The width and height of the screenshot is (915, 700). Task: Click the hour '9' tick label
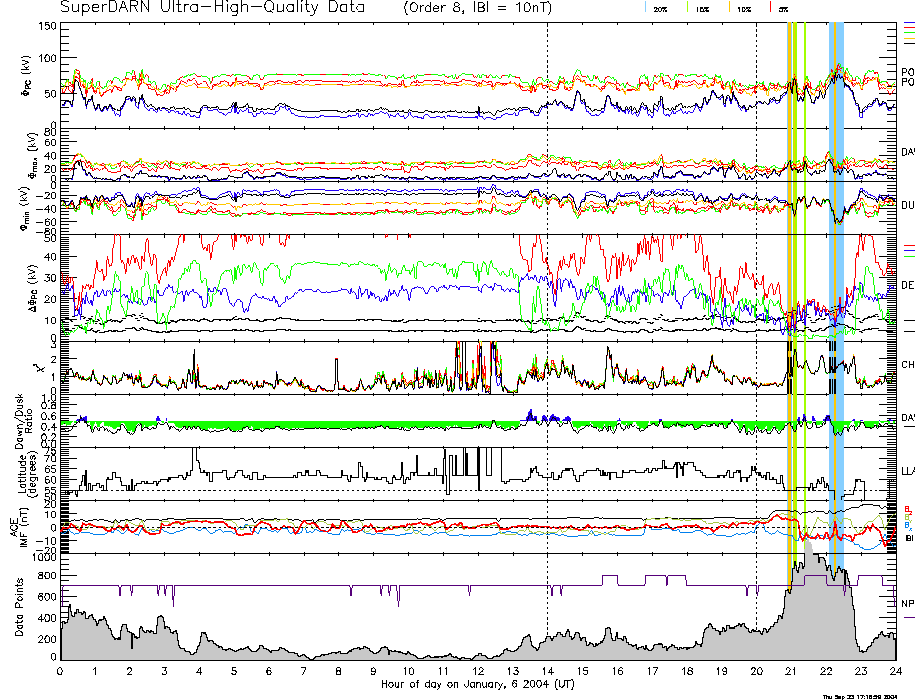click(x=373, y=671)
